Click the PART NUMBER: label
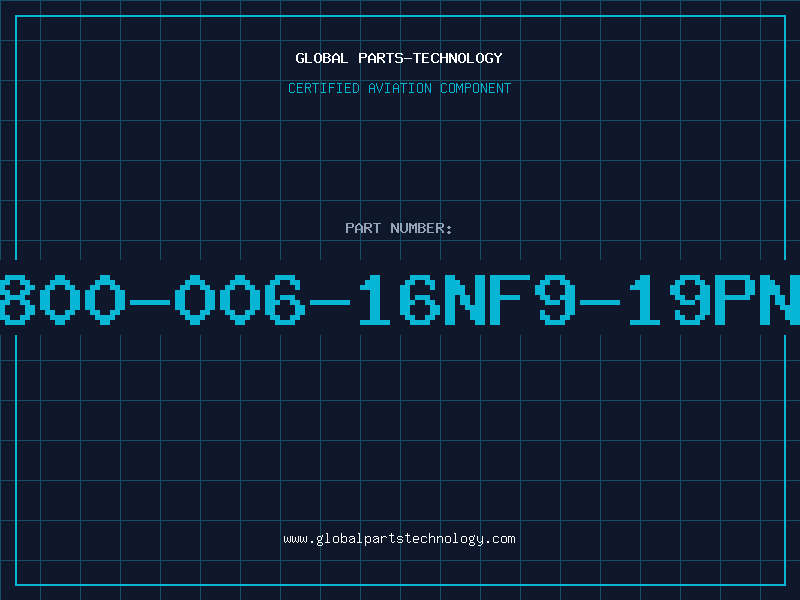Viewport: 800px width, 600px height. [399, 228]
